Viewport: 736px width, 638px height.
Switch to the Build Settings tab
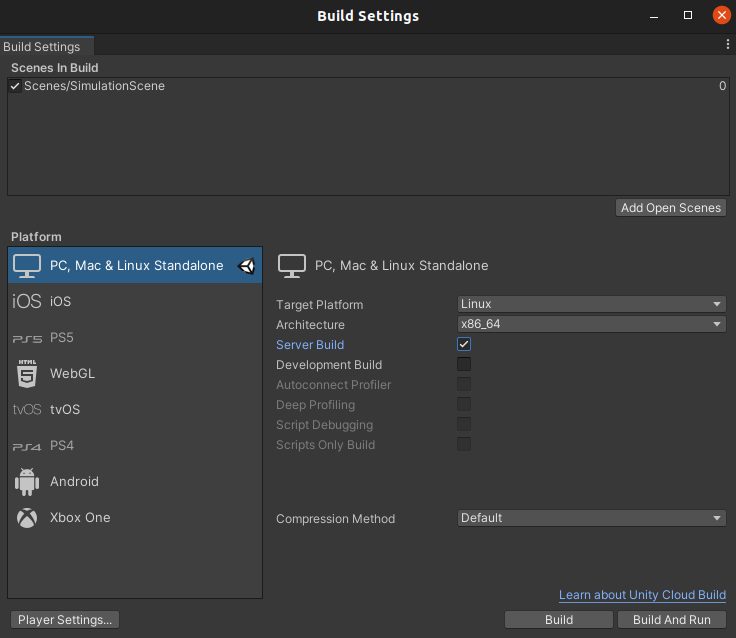click(46, 46)
